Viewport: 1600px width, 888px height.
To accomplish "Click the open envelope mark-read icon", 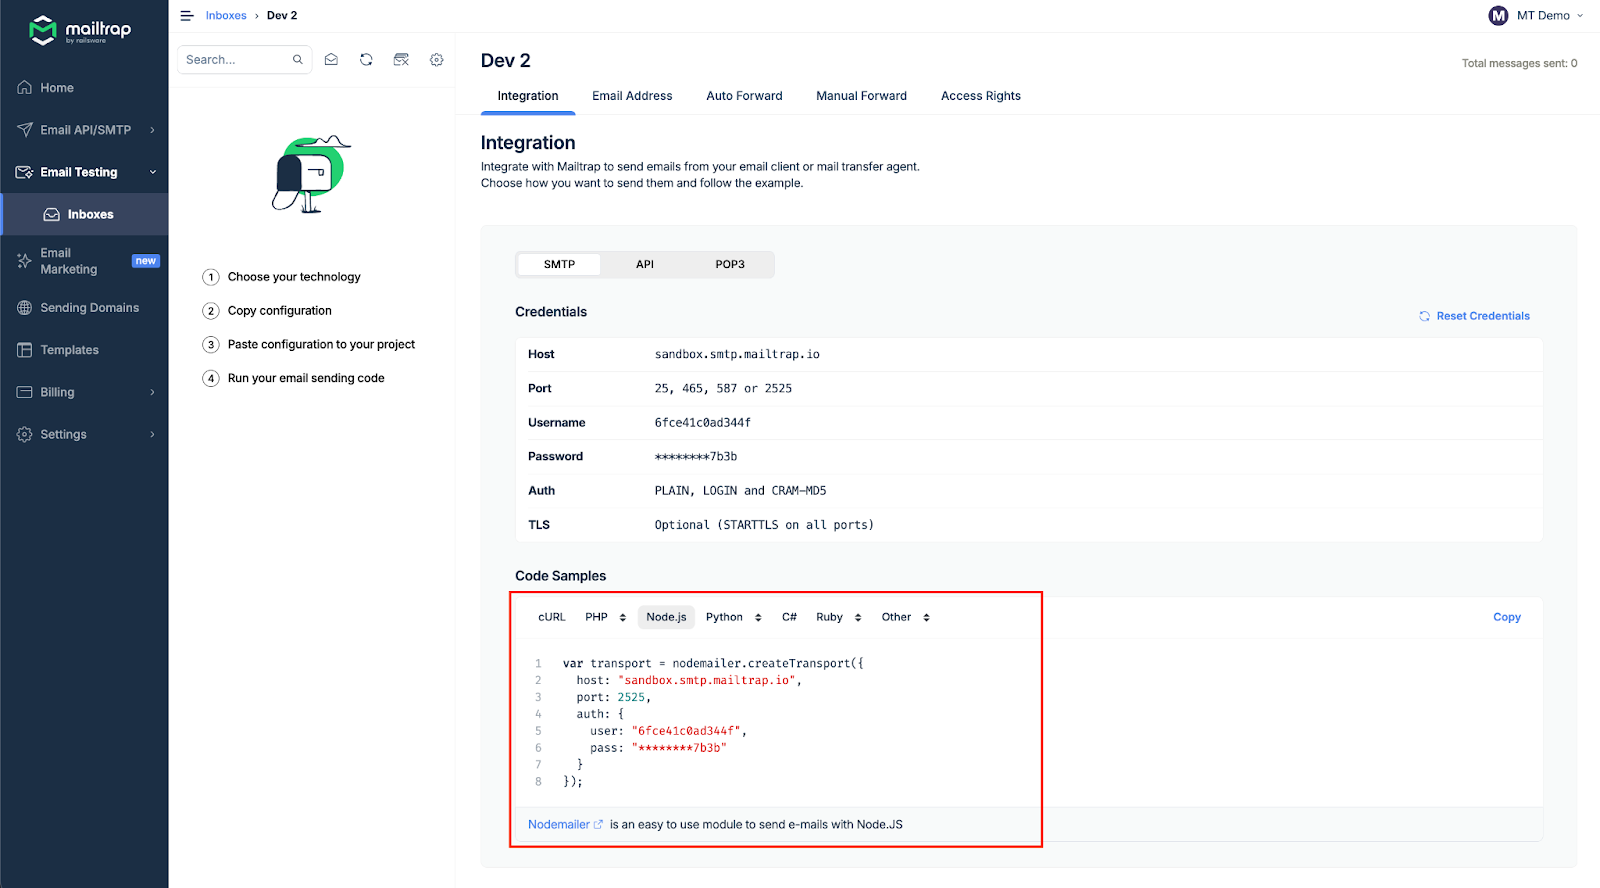I will (331, 60).
